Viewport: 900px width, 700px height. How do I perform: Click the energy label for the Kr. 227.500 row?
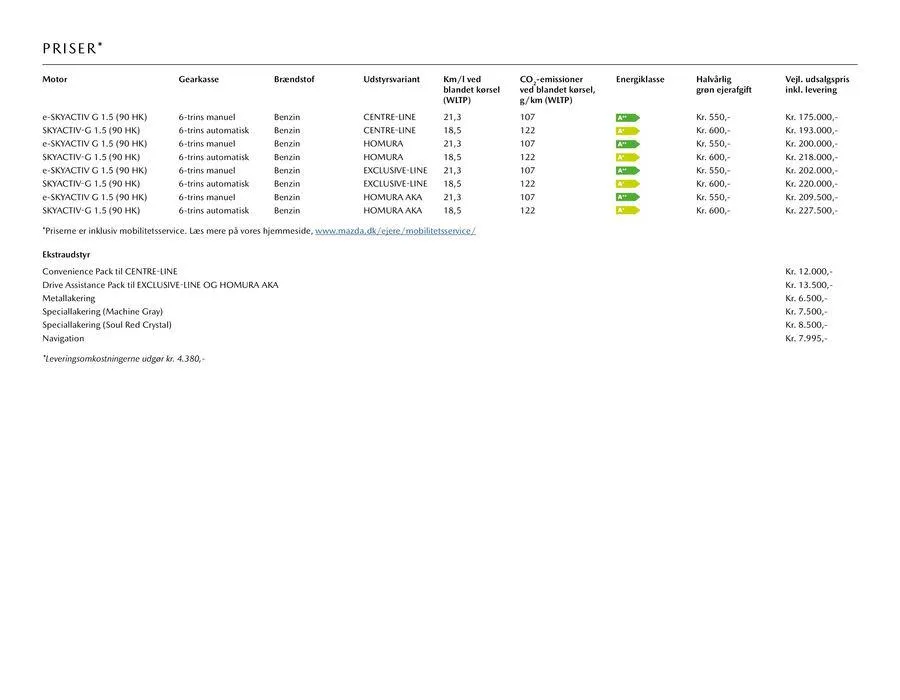[626, 210]
